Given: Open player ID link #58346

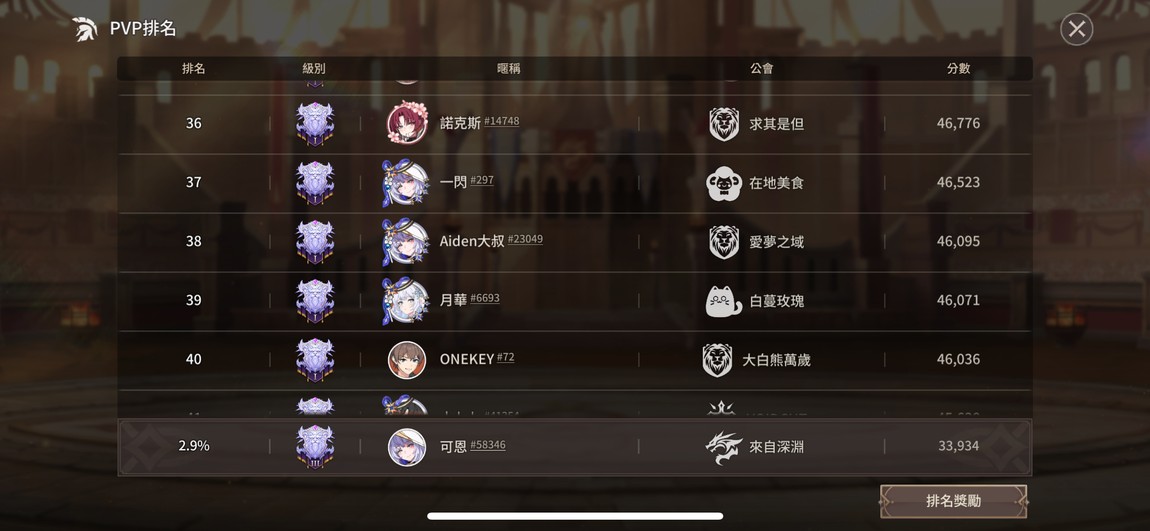Looking at the screenshot, I should tap(488, 445).
